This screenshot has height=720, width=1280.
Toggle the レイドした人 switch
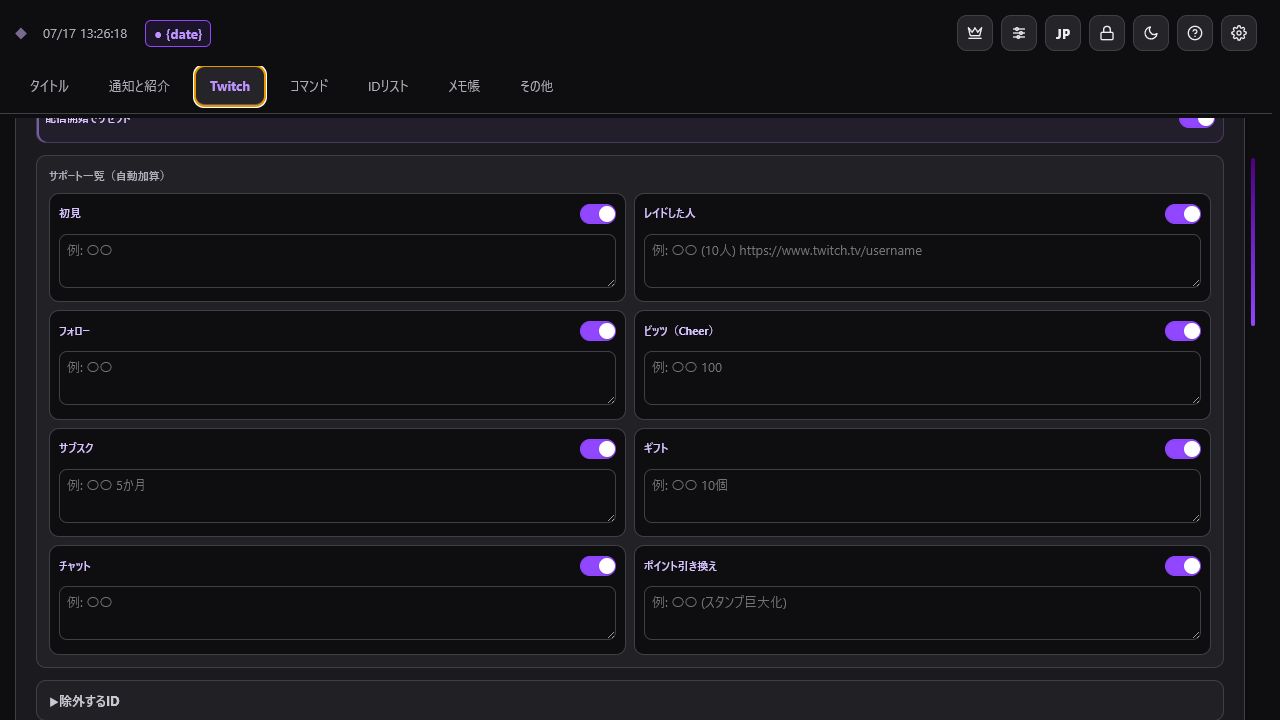[1183, 214]
